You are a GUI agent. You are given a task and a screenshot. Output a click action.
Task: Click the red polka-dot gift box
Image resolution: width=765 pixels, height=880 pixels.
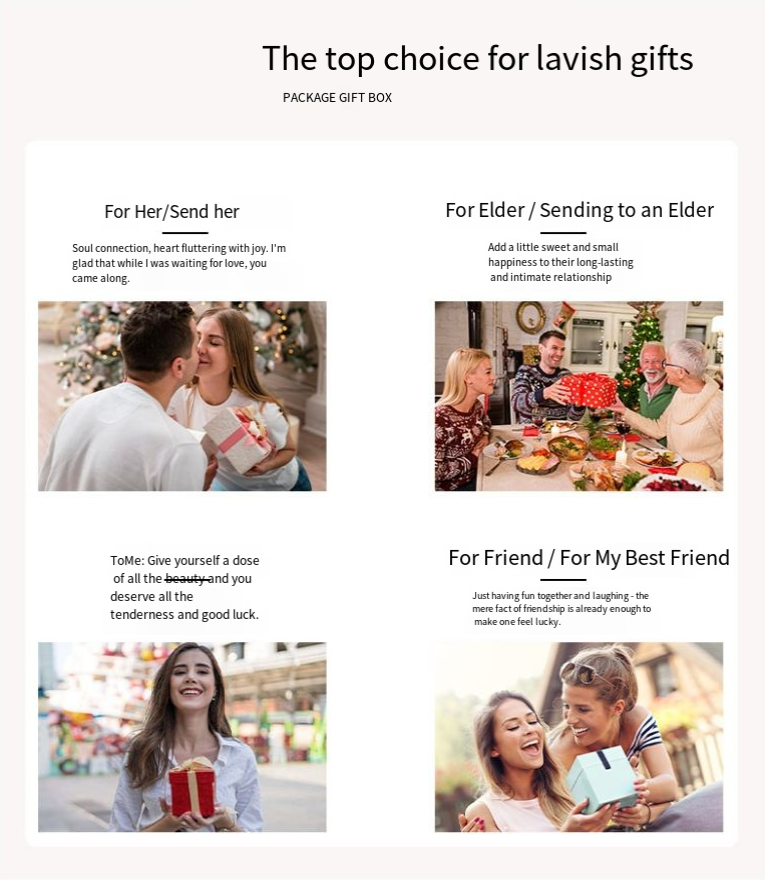pos(588,389)
